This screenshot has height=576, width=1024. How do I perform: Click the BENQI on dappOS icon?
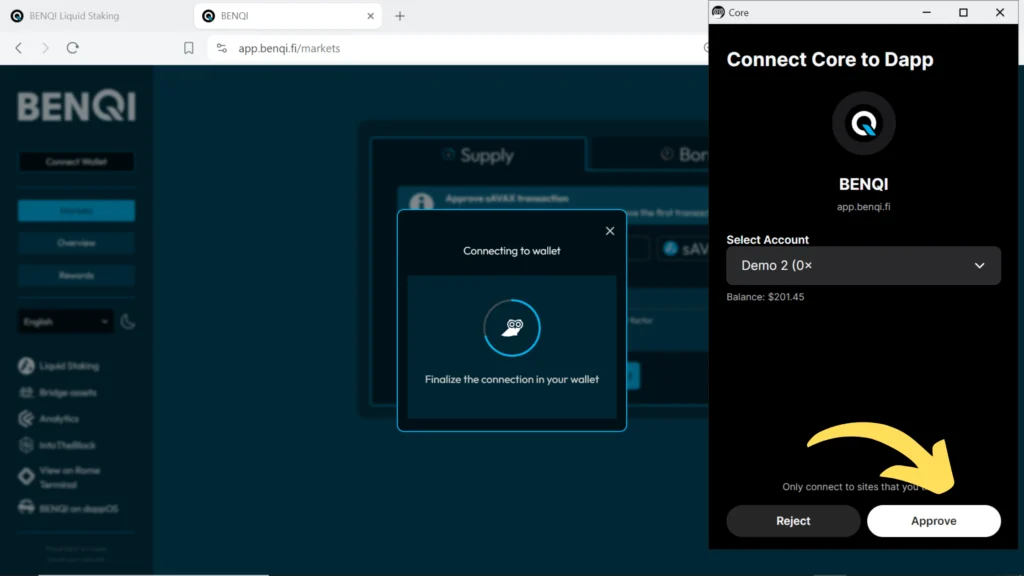(26, 508)
